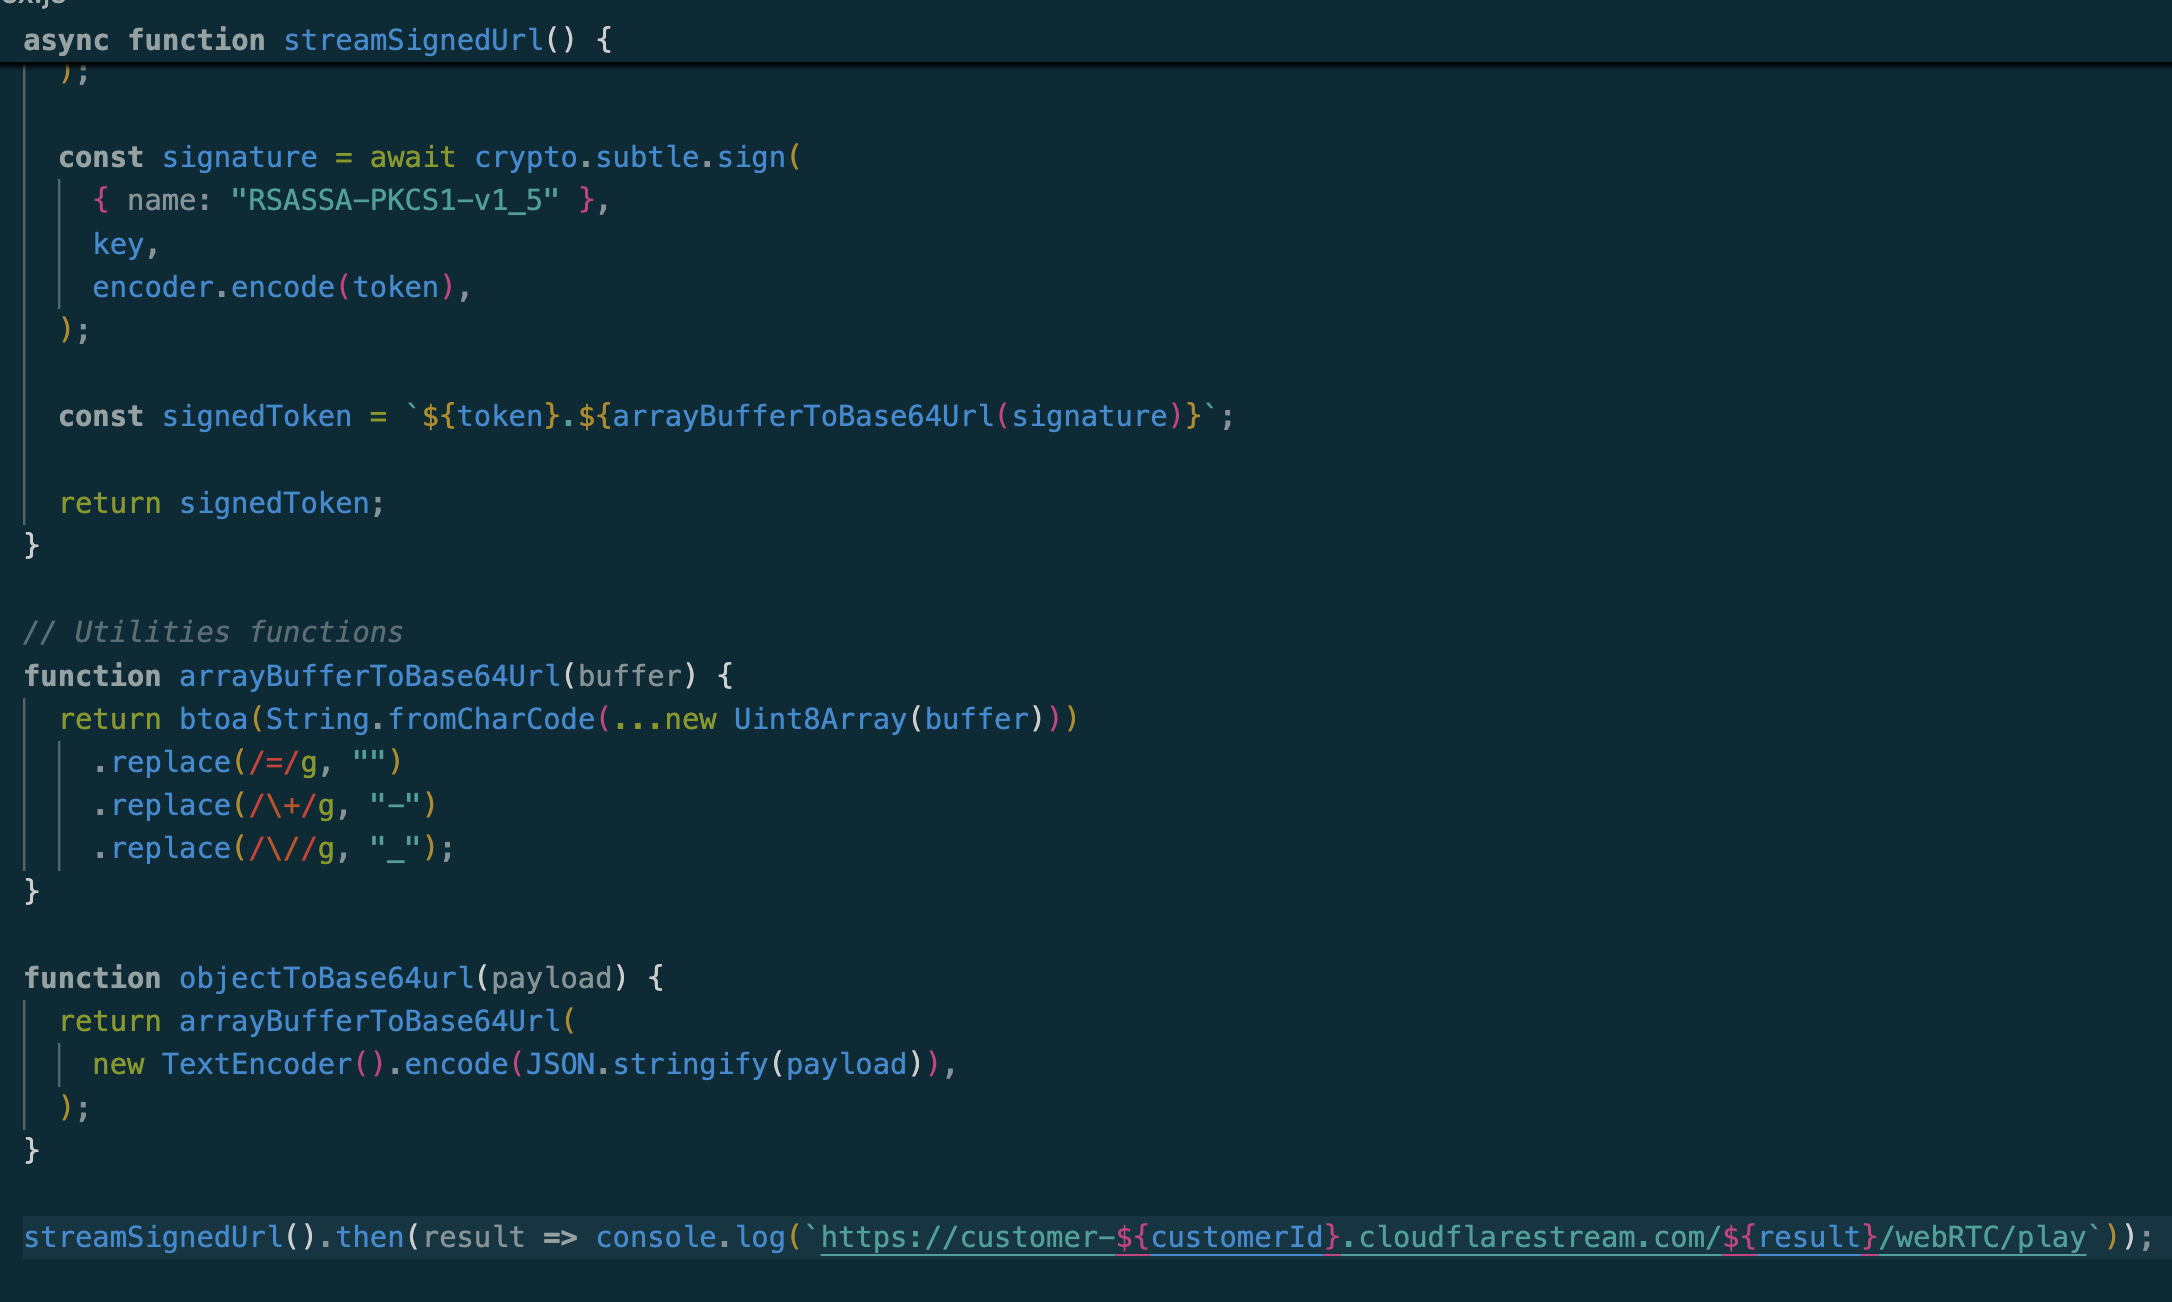Click the replace call producing an underscore
This screenshot has width=2172, height=1302.
pos(170,848)
